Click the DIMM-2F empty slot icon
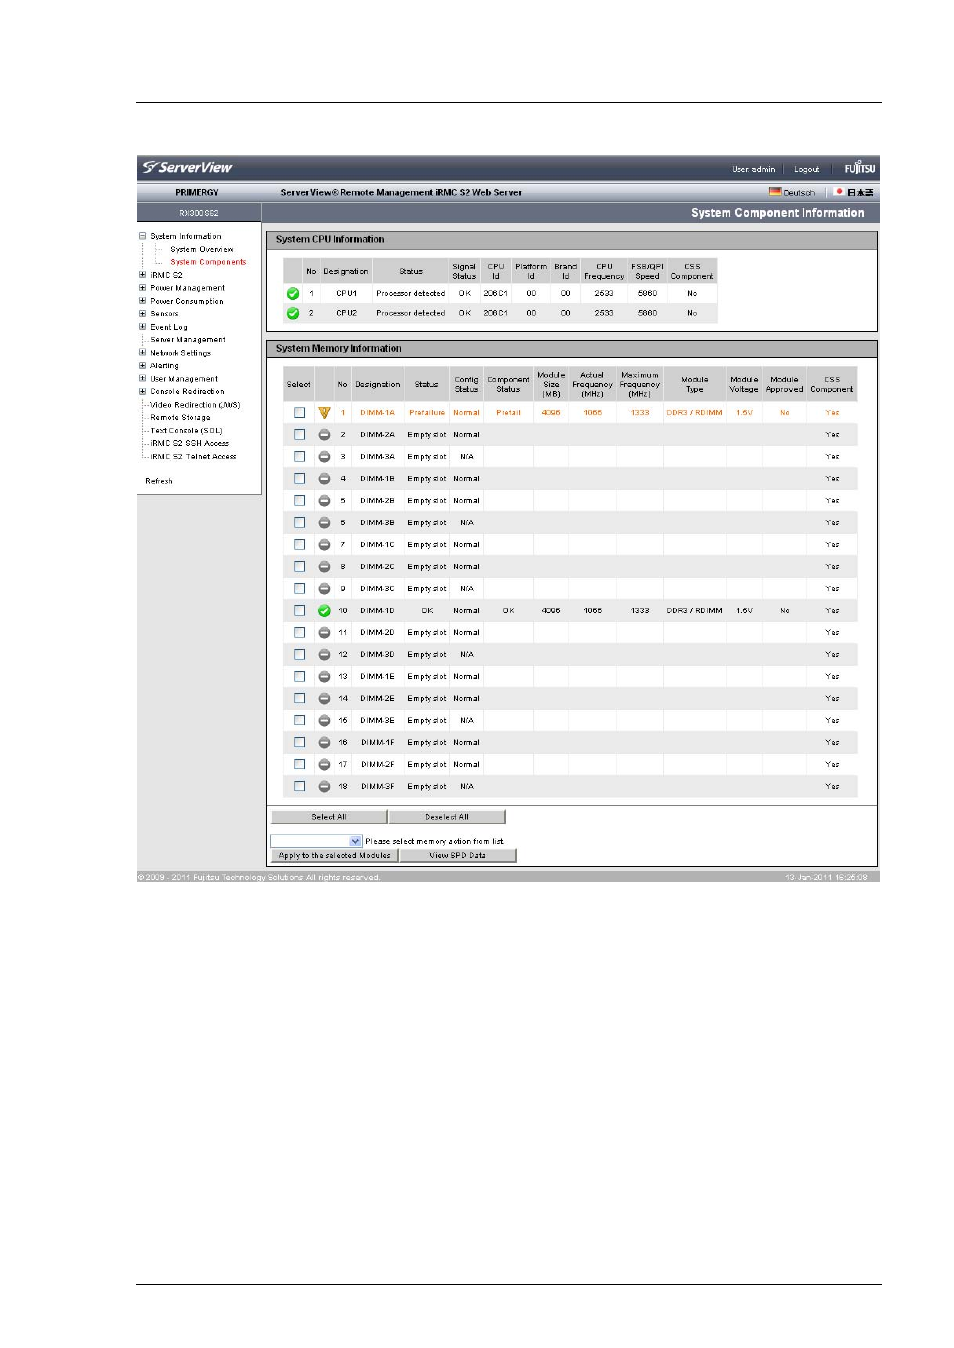The image size is (954, 1348). click(324, 765)
